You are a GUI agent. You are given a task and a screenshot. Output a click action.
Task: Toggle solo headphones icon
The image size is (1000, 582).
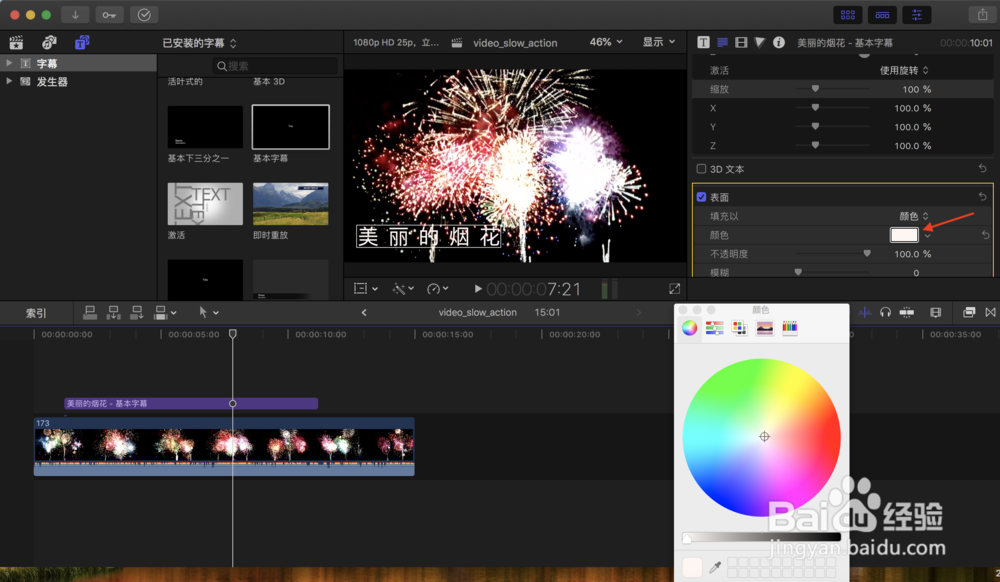coord(885,312)
